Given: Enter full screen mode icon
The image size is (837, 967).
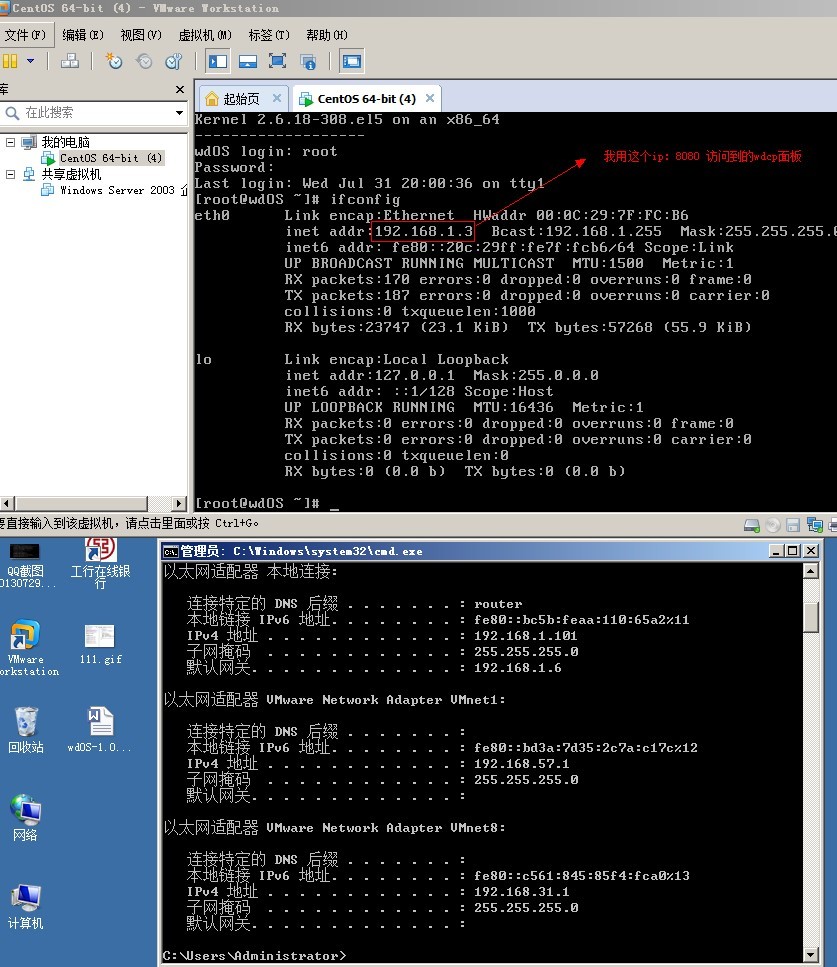Looking at the screenshot, I should click(278, 61).
